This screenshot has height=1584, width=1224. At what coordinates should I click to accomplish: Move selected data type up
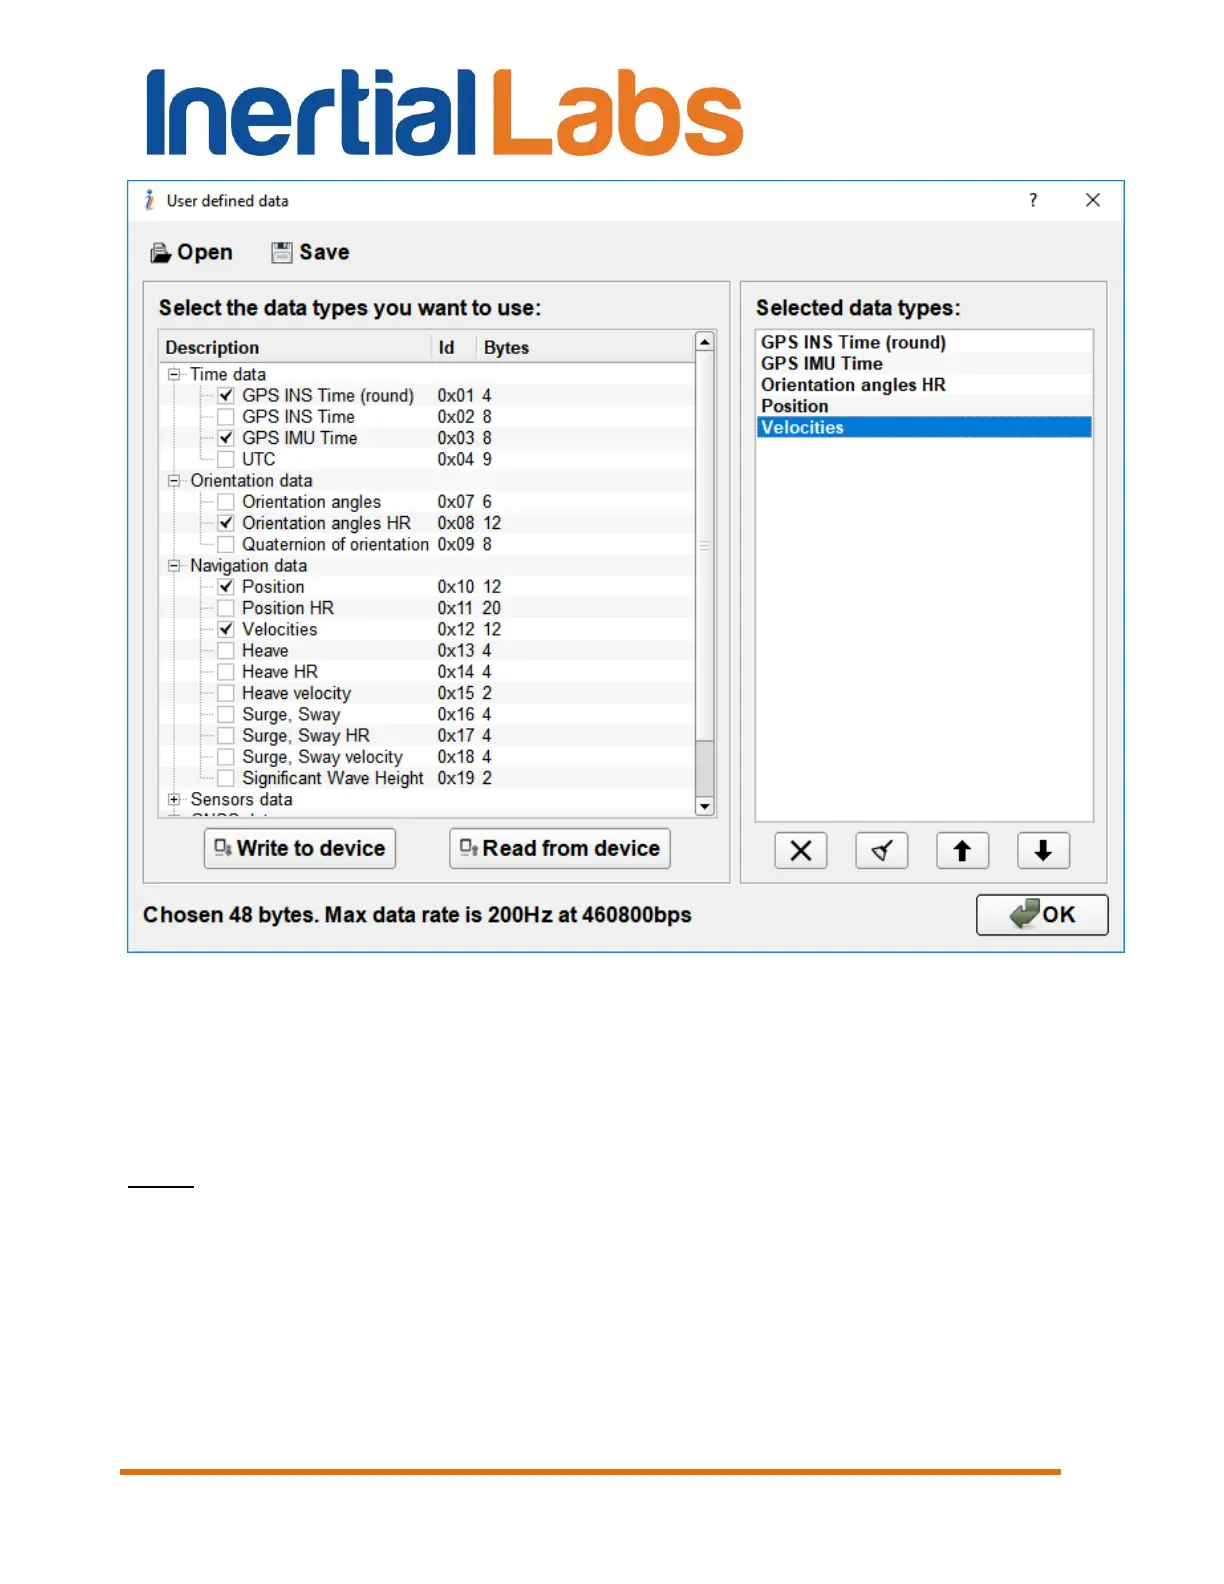pyautogui.click(x=963, y=851)
